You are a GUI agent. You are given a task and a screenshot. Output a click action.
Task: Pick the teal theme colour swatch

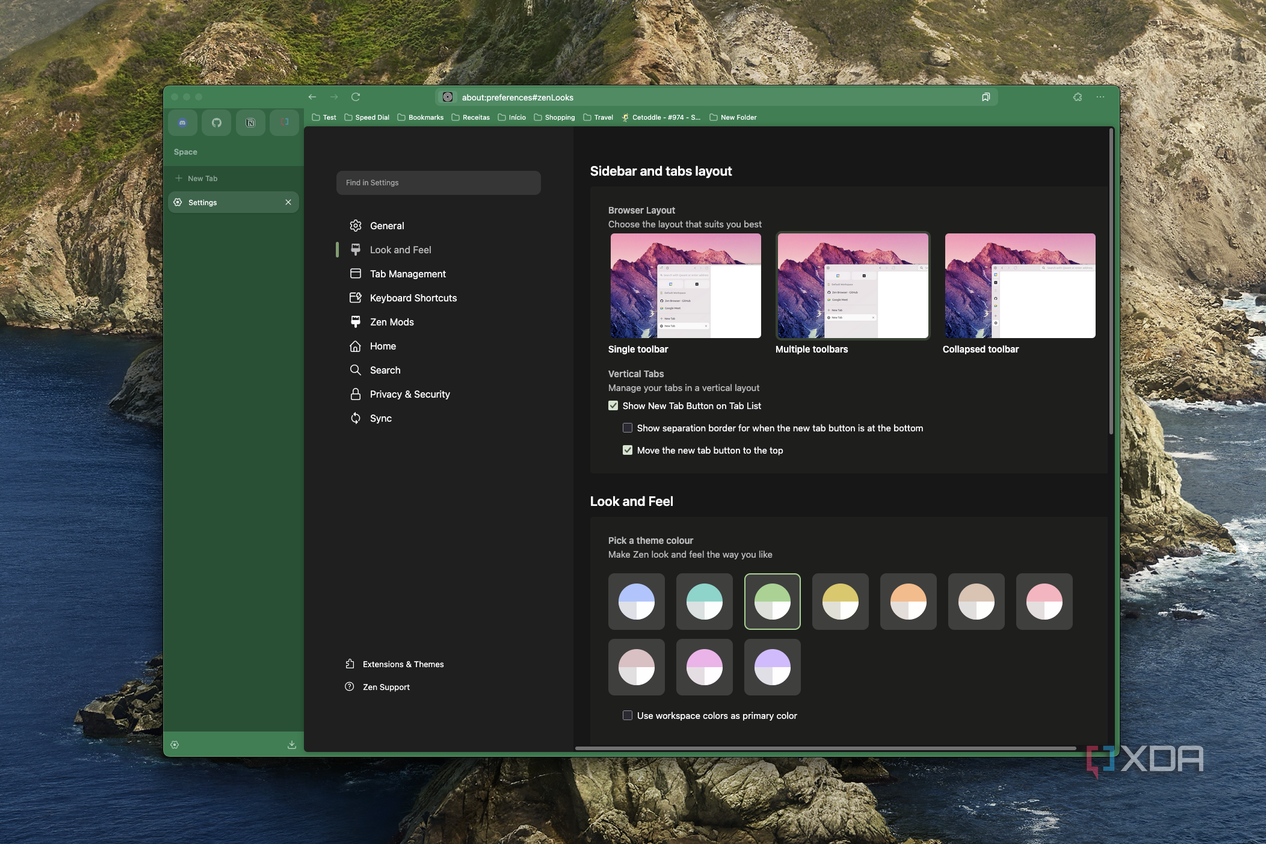pyautogui.click(x=704, y=602)
